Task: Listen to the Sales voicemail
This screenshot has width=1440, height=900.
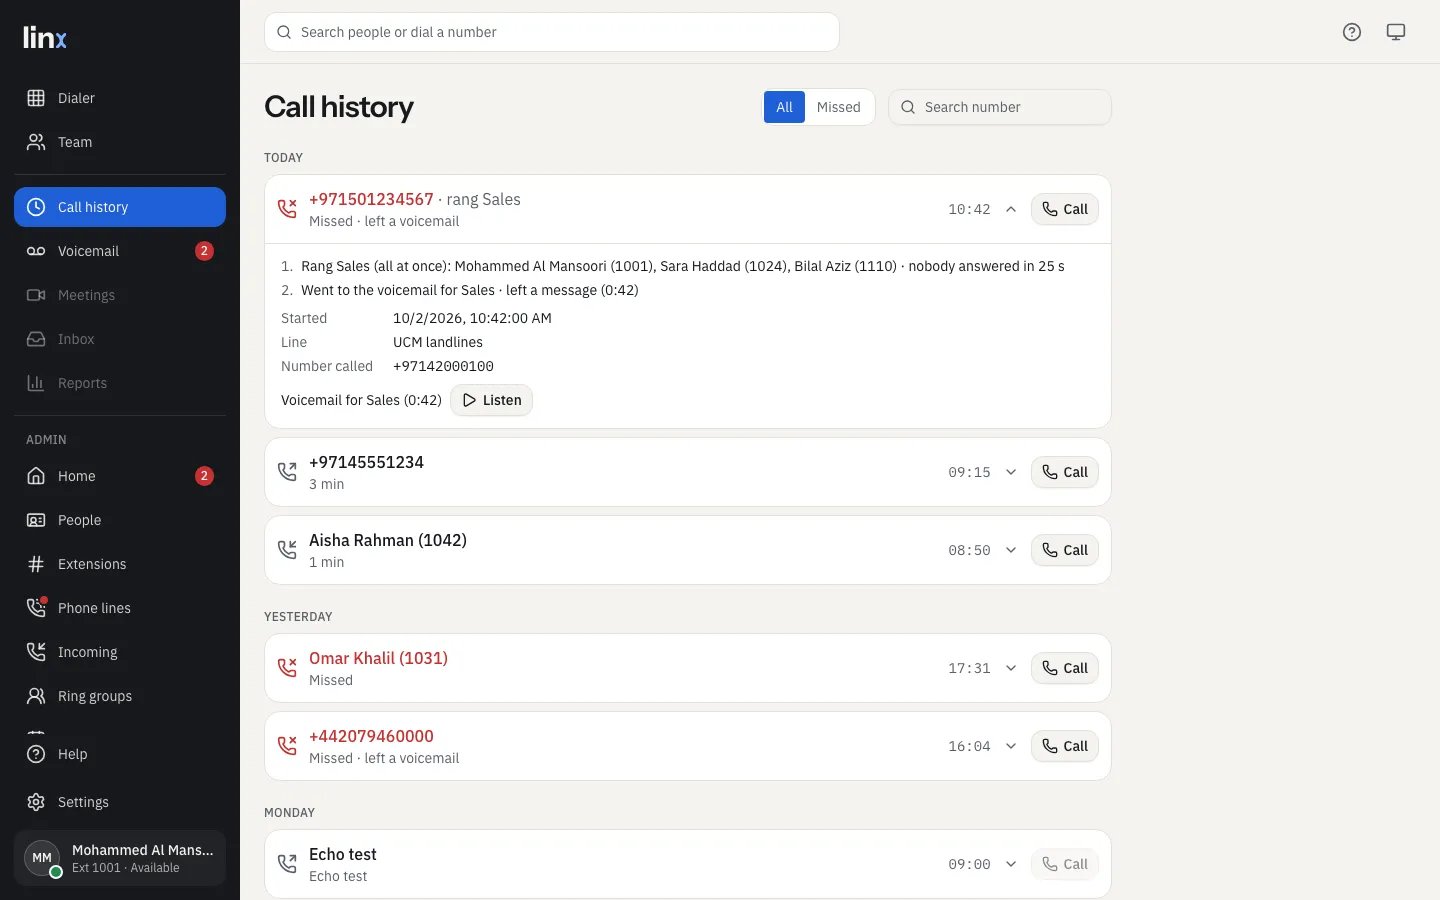Action: (491, 400)
